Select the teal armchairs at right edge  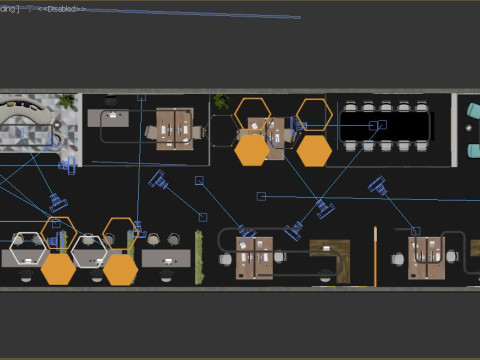tap(473, 130)
